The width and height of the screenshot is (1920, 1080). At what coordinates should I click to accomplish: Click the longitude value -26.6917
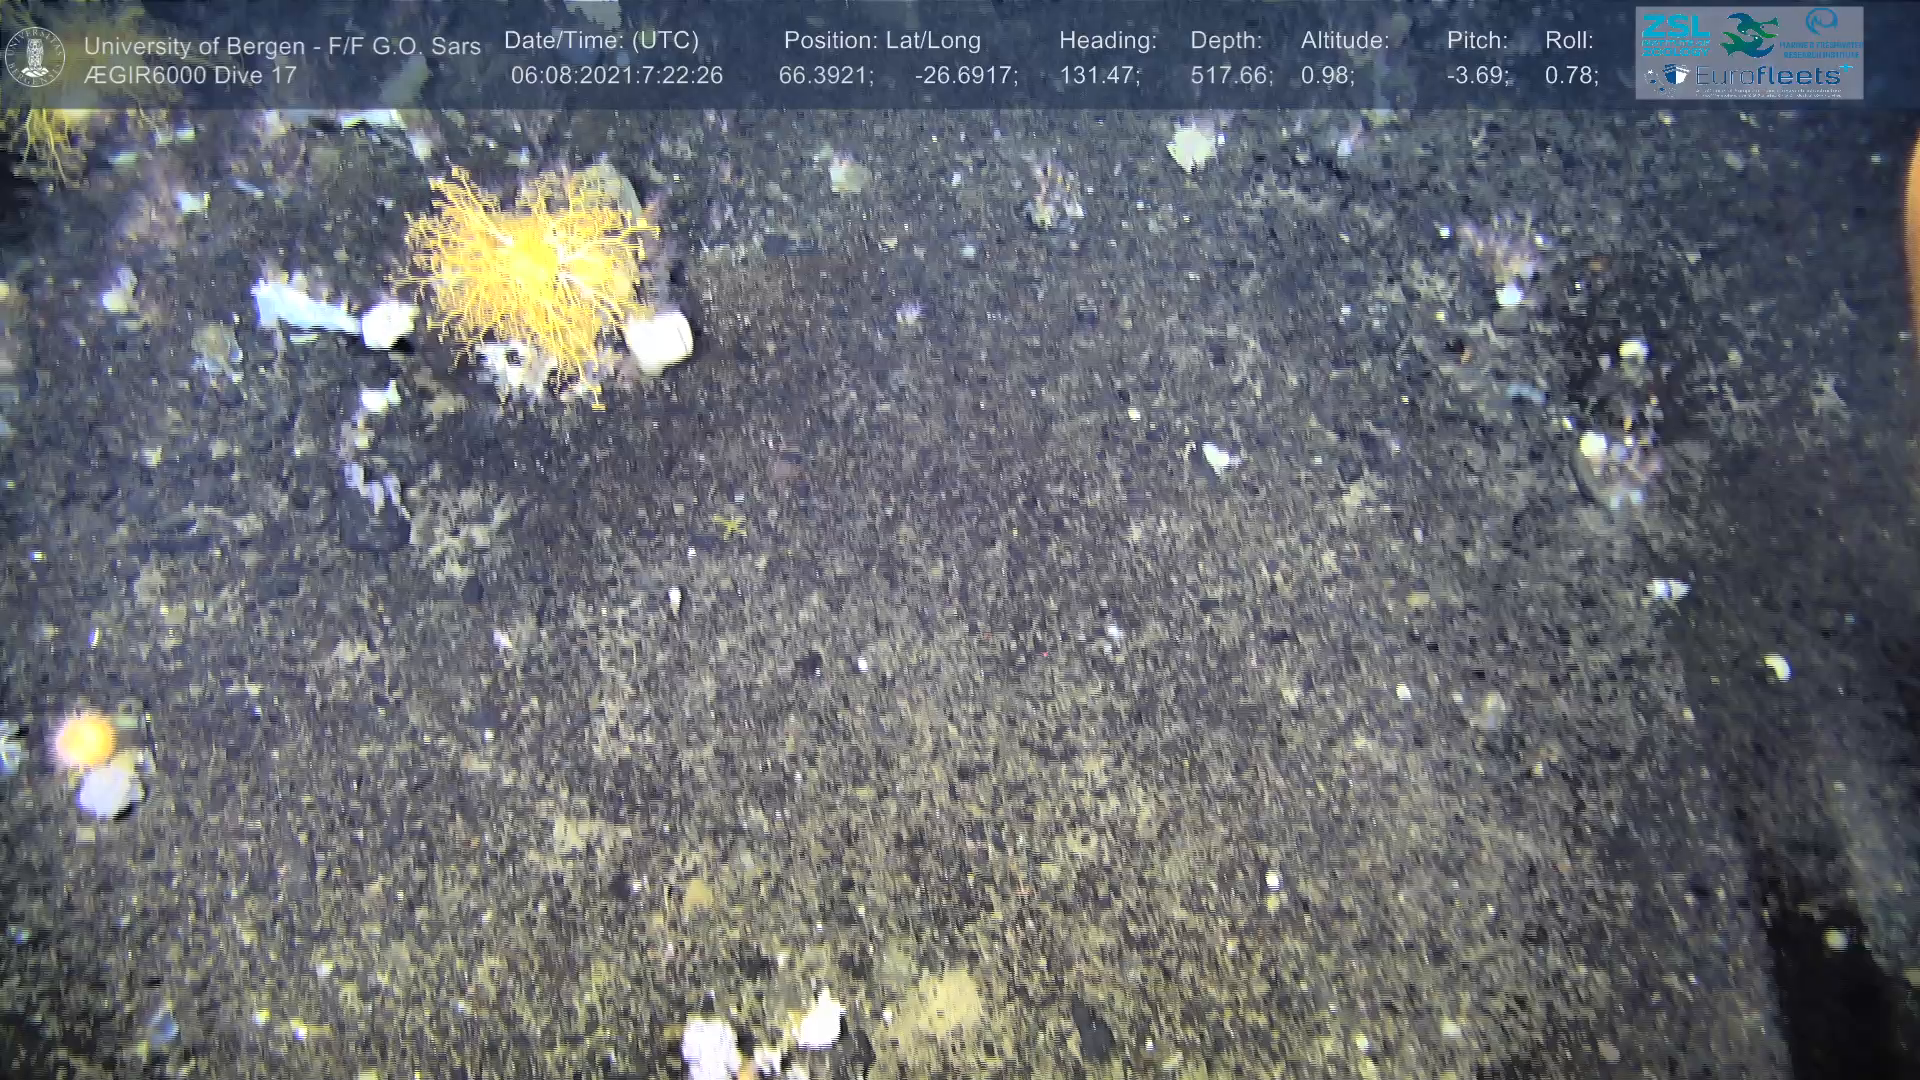[x=965, y=76]
